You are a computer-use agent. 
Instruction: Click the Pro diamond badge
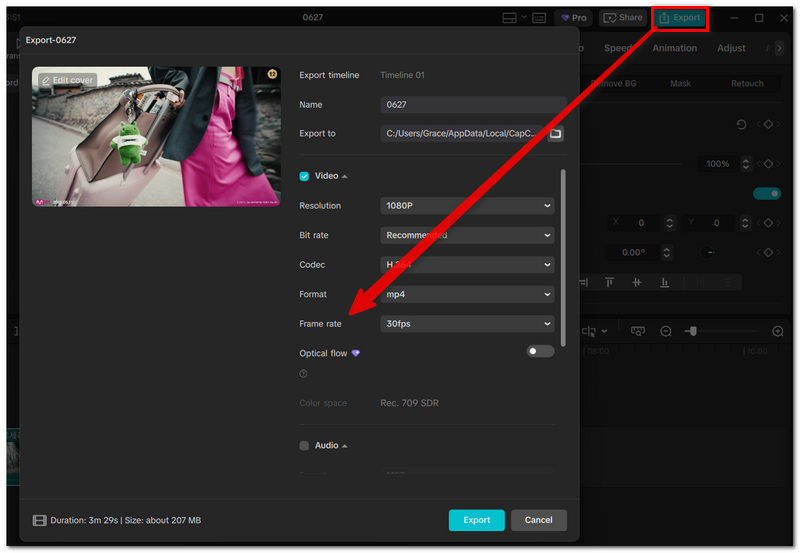click(x=573, y=18)
